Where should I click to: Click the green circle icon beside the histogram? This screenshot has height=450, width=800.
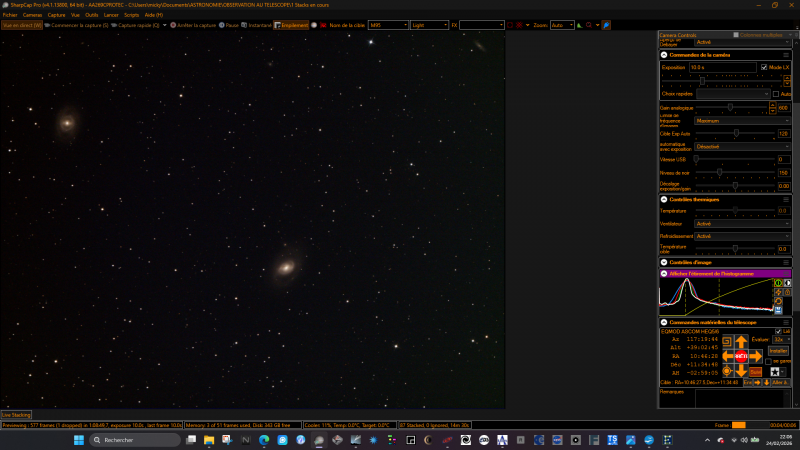pyautogui.click(x=778, y=283)
